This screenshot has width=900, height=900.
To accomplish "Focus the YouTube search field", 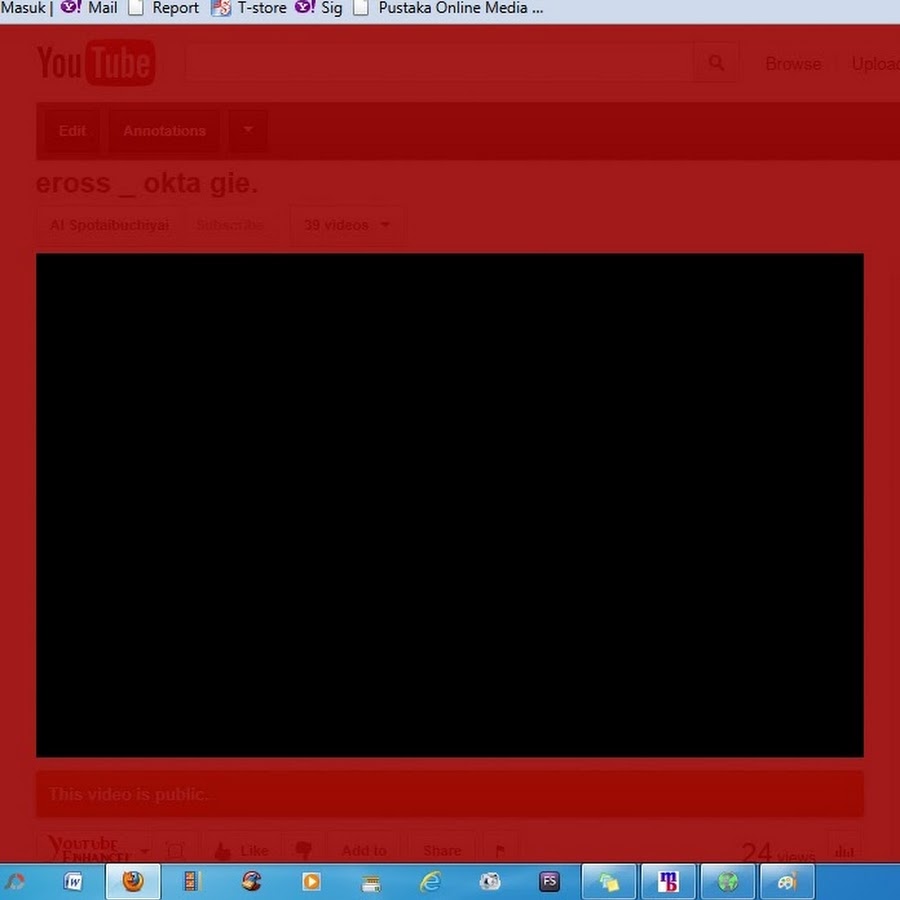I will 438,63.
